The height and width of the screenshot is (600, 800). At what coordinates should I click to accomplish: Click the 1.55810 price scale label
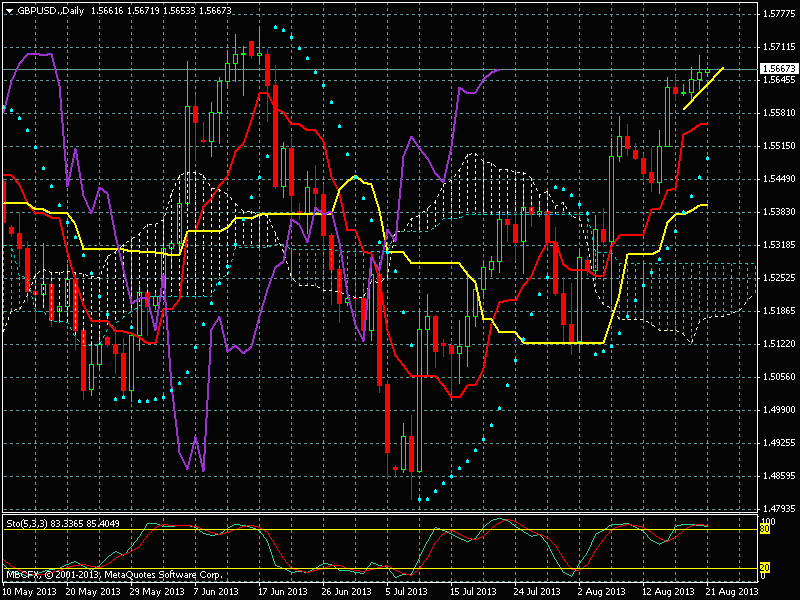tap(778, 113)
